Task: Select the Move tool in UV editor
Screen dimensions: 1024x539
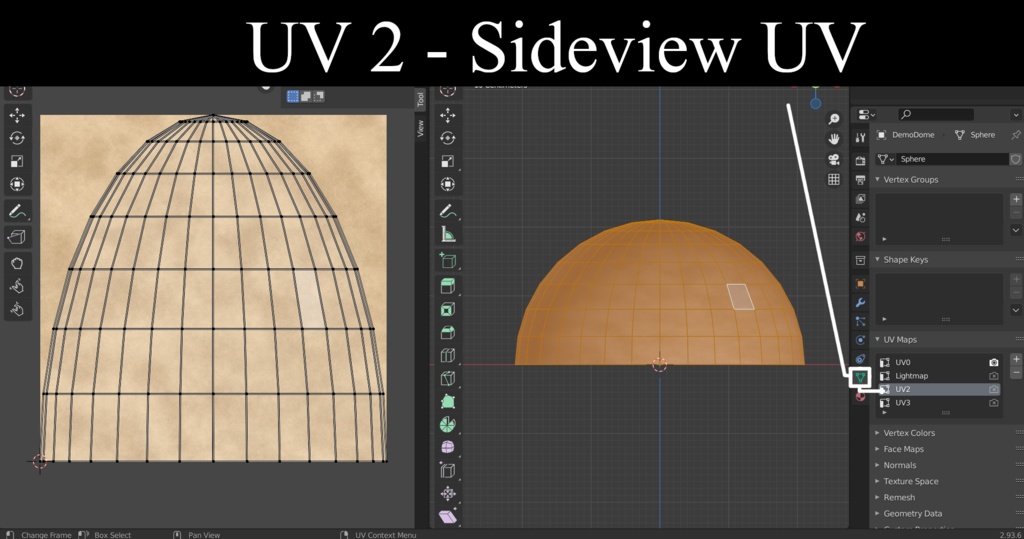Action: click(x=17, y=116)
